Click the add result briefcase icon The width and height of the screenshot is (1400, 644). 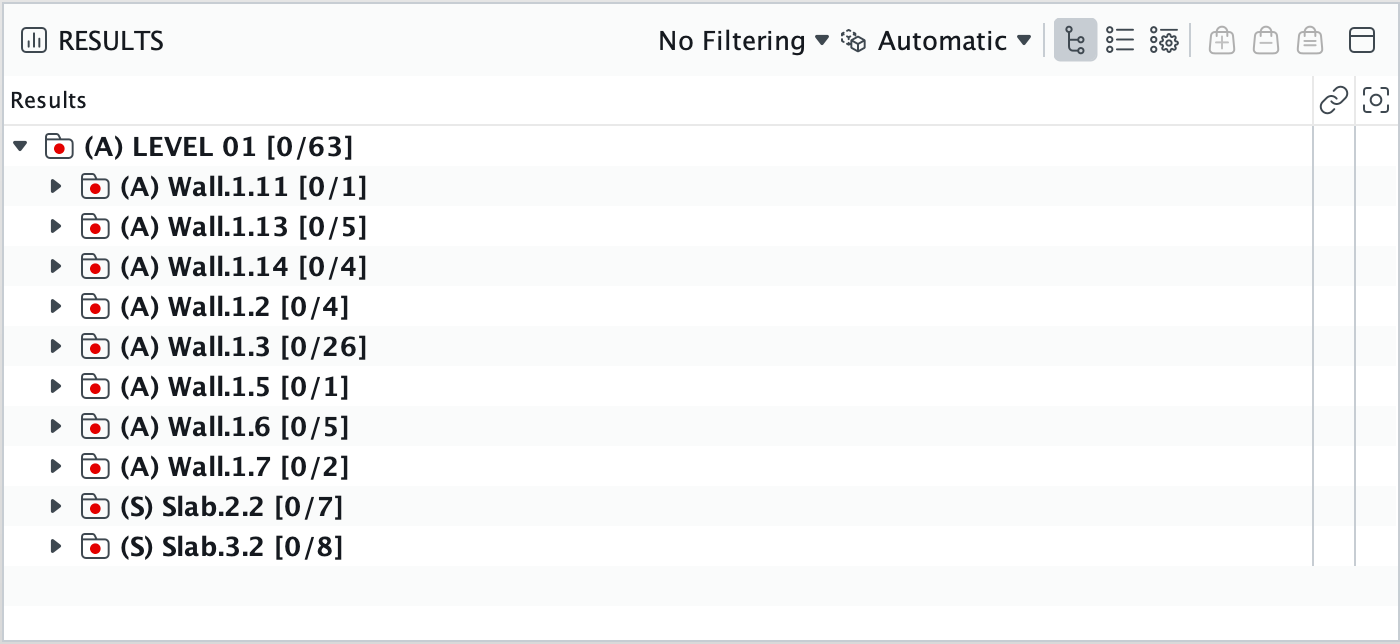tap(1221, 41)
